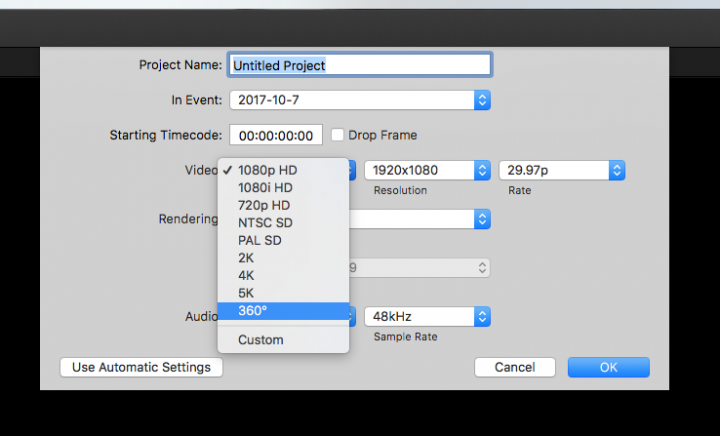Click the Project Name text field
Viewport: 720px width, 436px height.
[x=360, y=65]
